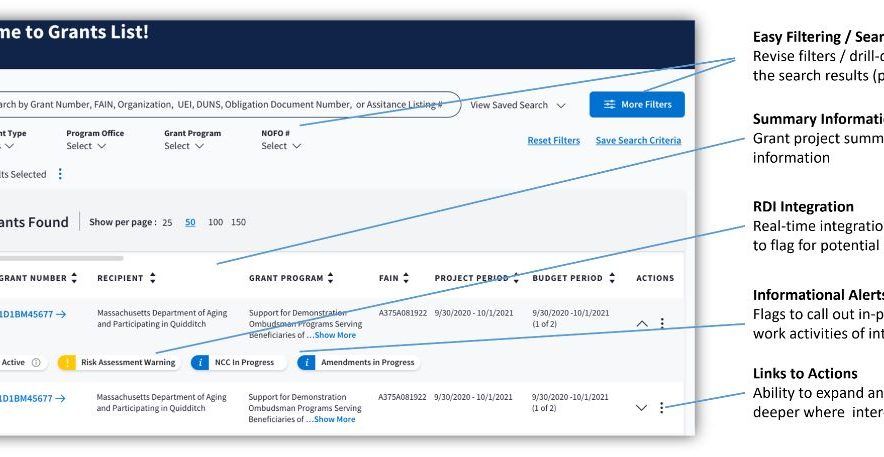This screenshot has height=457, width=884.
Task: Expand the View Saved Search dropdown
Action: [x=518, y=105]
